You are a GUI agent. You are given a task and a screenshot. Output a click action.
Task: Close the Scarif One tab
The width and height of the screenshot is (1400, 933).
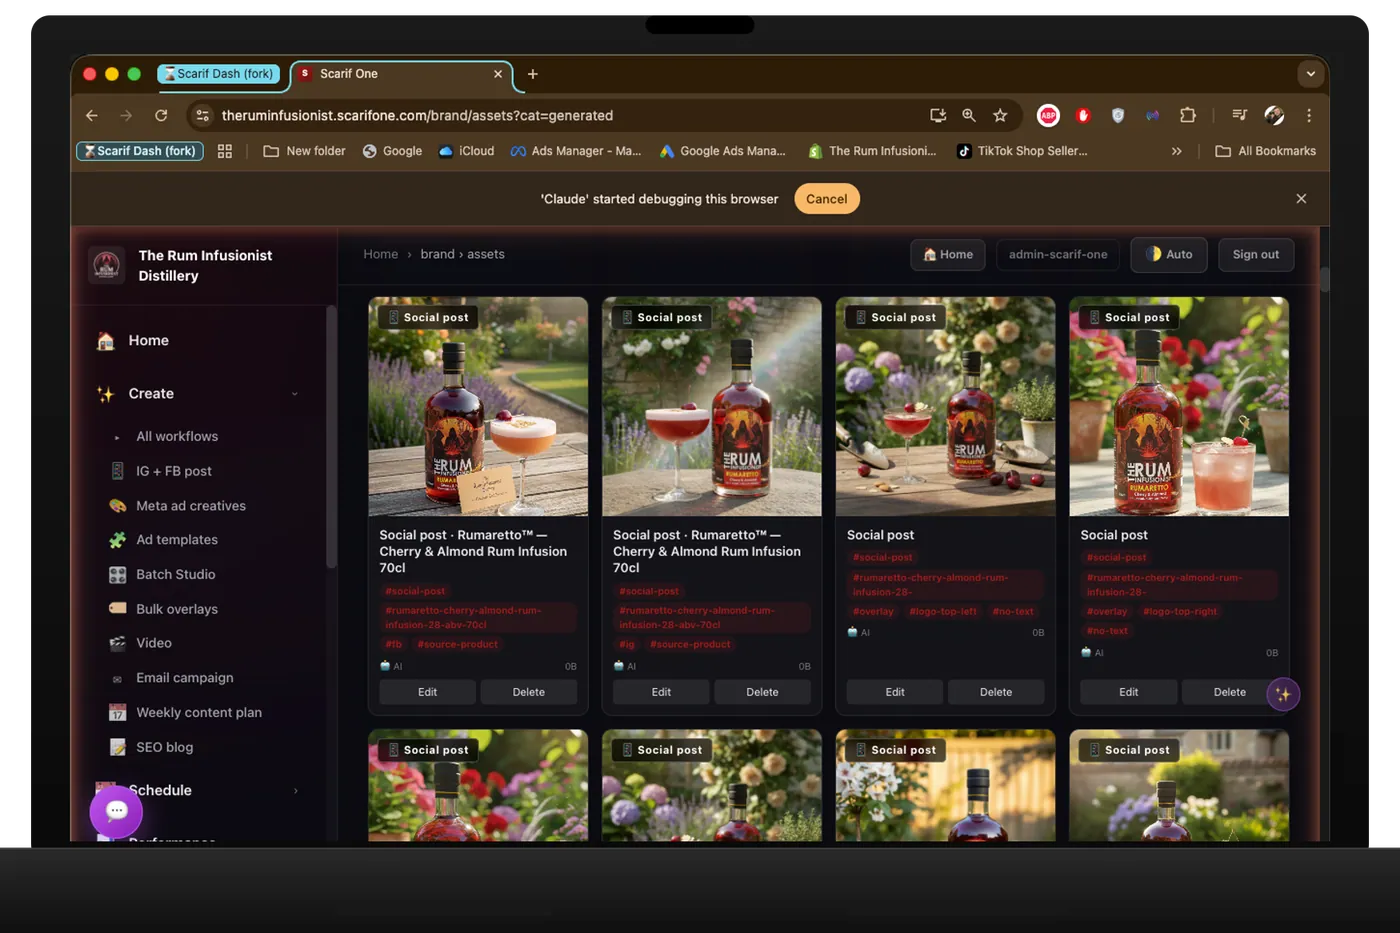[x=498, y=74]
